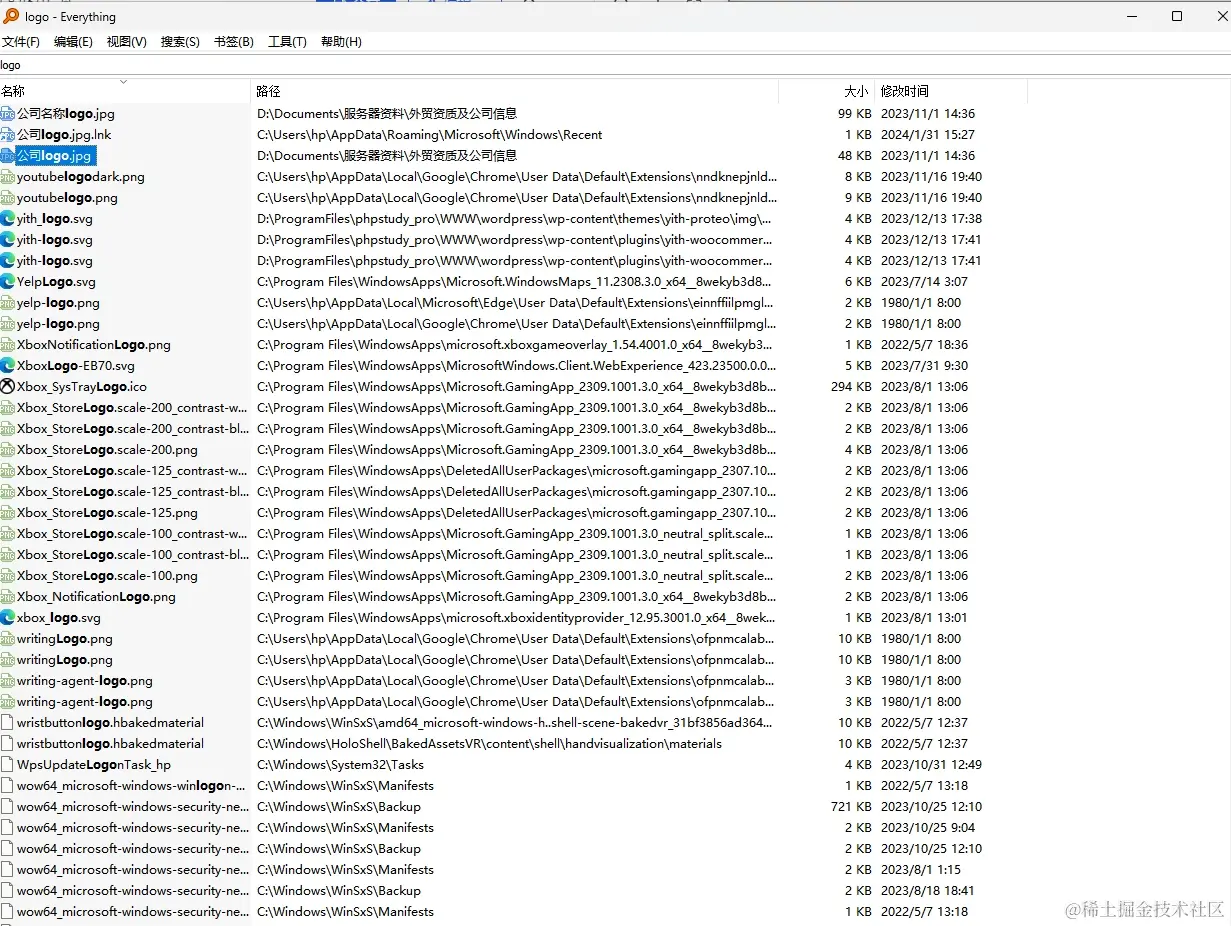Click the date 2023/8/1 1:15
The width and height of the screenshot is (1231, 926).
click(x=920, y=870)
